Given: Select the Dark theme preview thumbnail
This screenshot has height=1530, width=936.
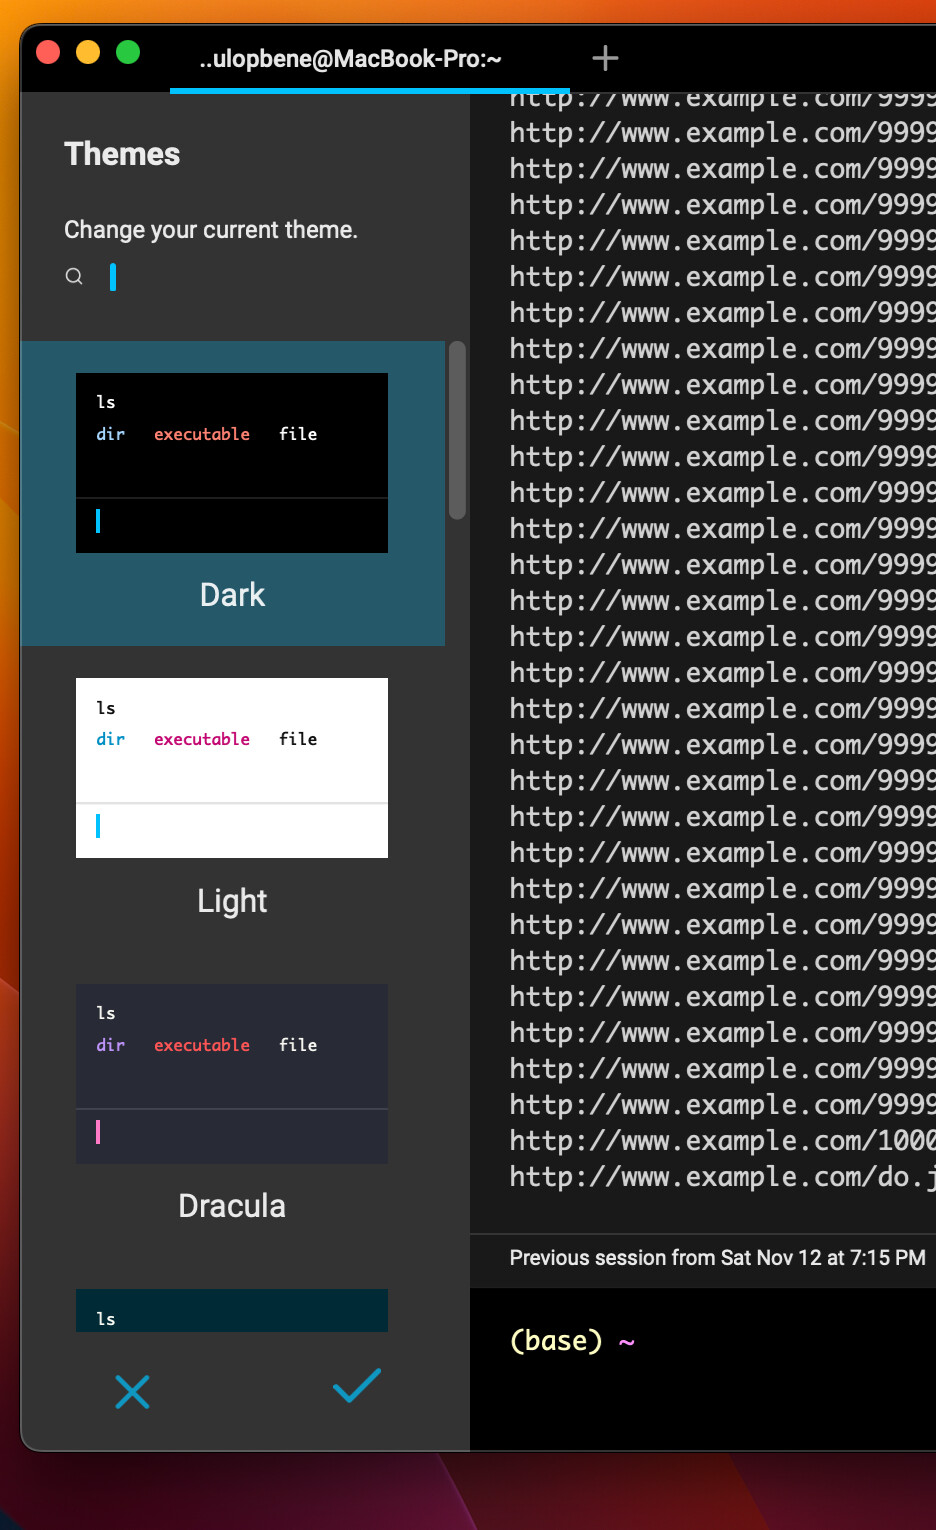Looking at the screenshot, I should pos(232,462).
